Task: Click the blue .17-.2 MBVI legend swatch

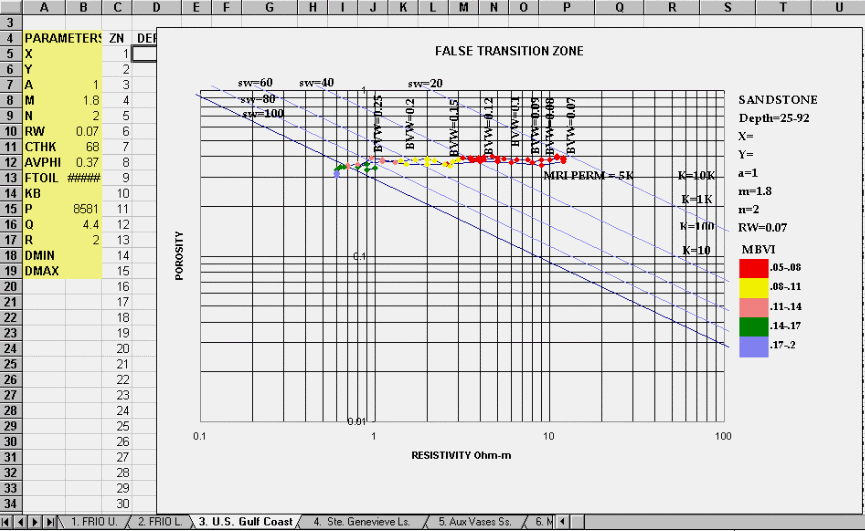Action: (752, 345)
